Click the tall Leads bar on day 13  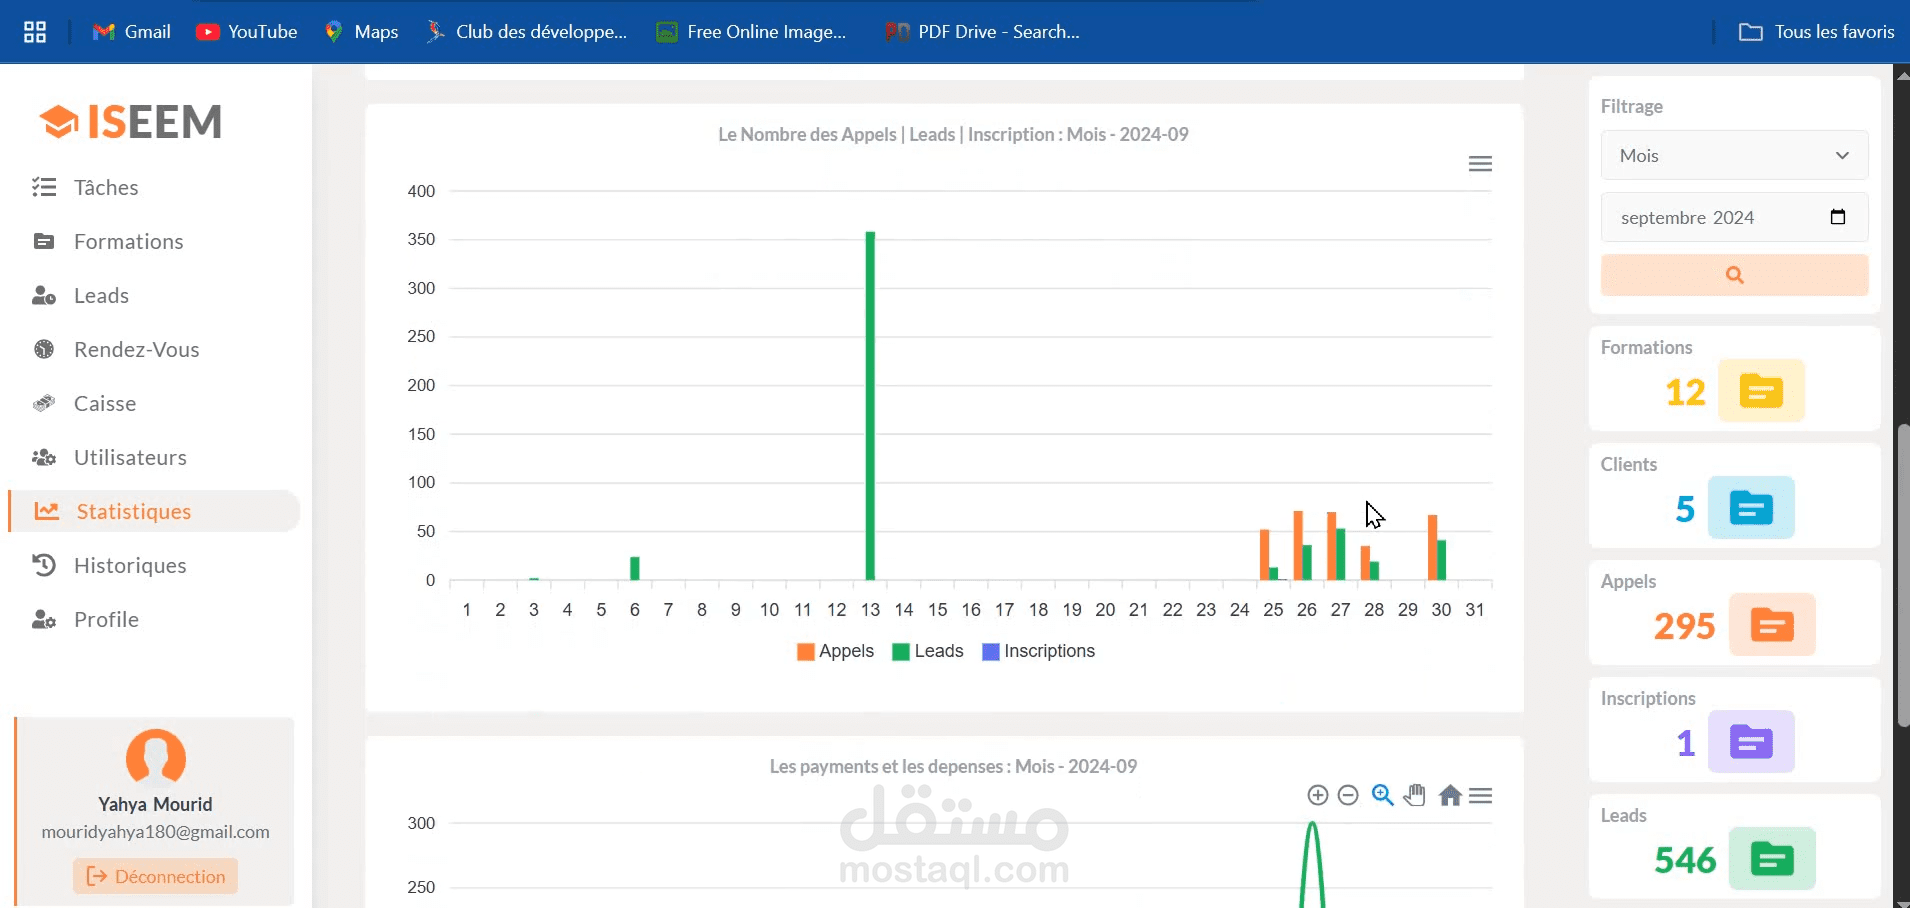870,405
